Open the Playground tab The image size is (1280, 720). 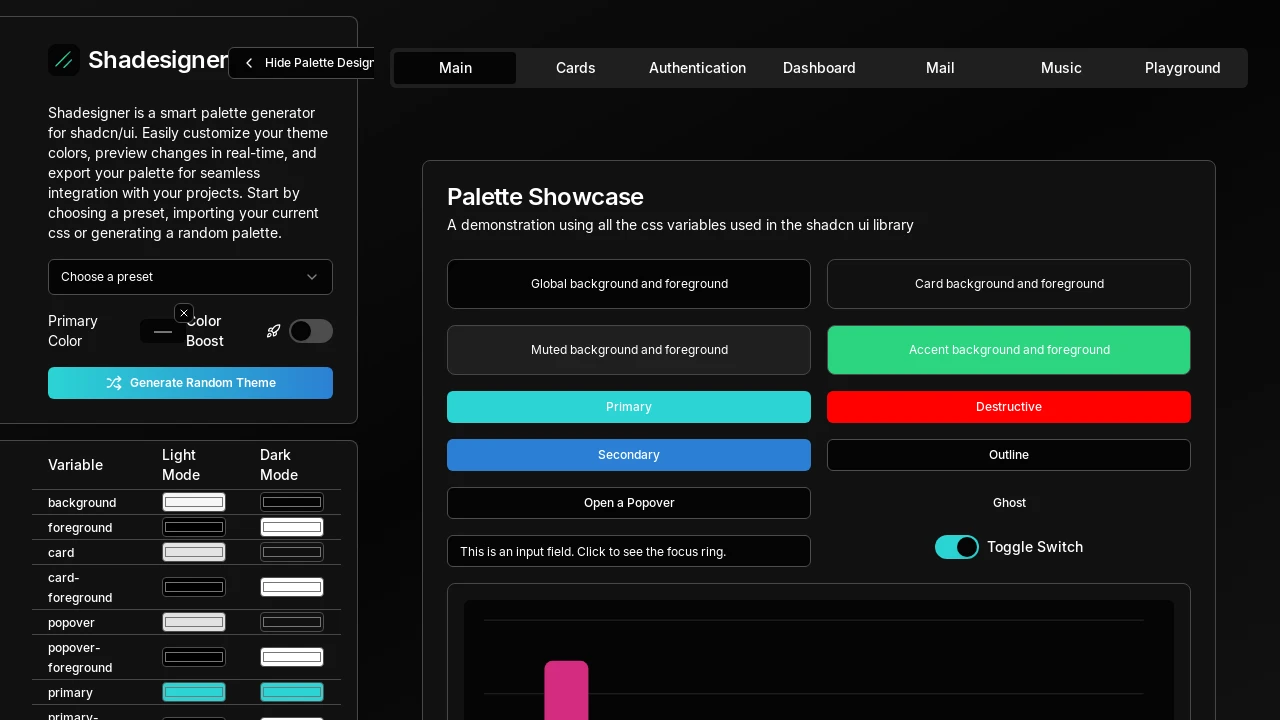[x=1183, y=68]
